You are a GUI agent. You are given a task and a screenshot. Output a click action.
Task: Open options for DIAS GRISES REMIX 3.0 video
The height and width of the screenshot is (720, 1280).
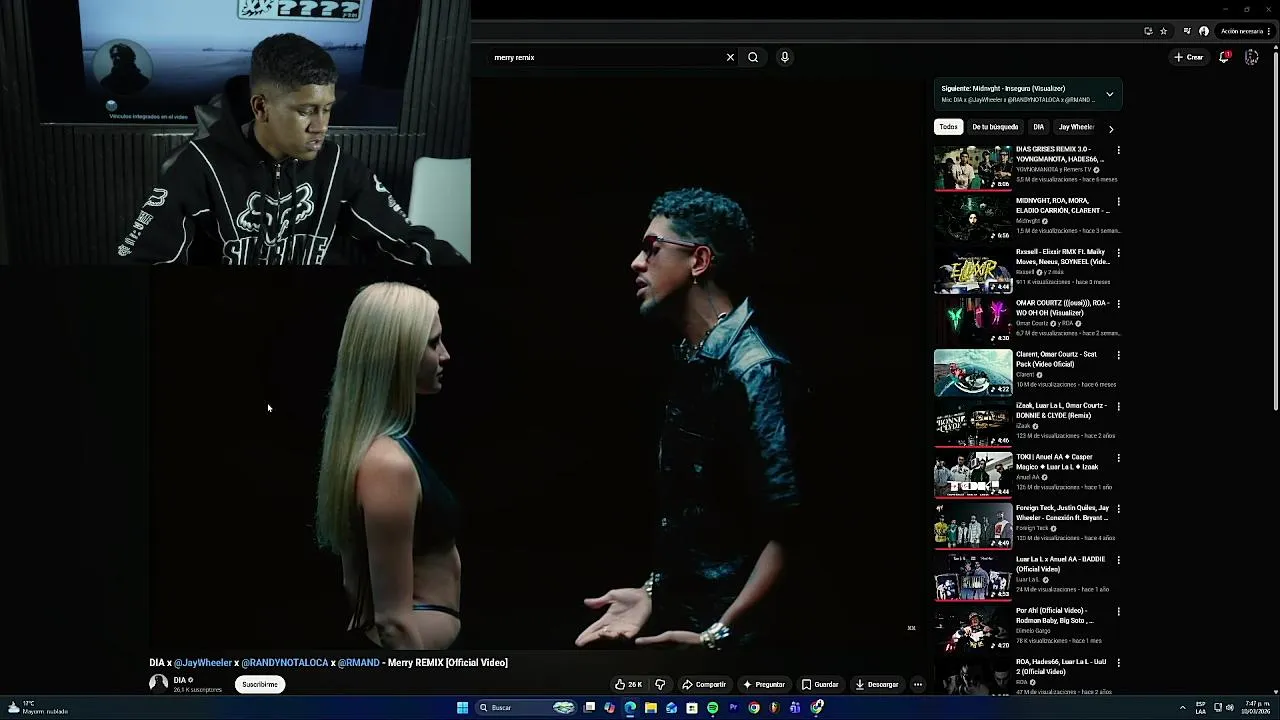1118,150
